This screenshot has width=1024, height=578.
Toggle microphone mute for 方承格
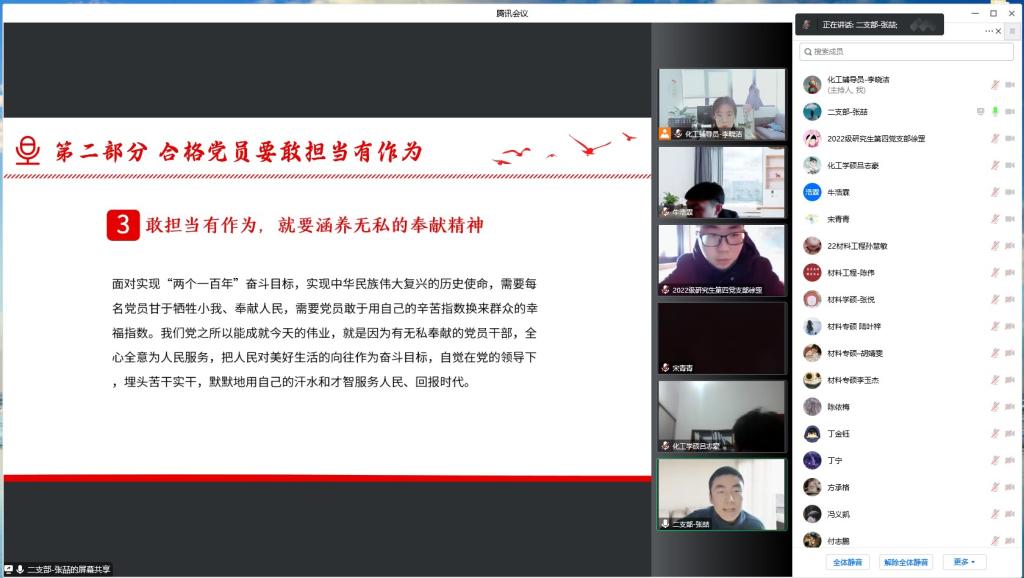coord(995,487)
